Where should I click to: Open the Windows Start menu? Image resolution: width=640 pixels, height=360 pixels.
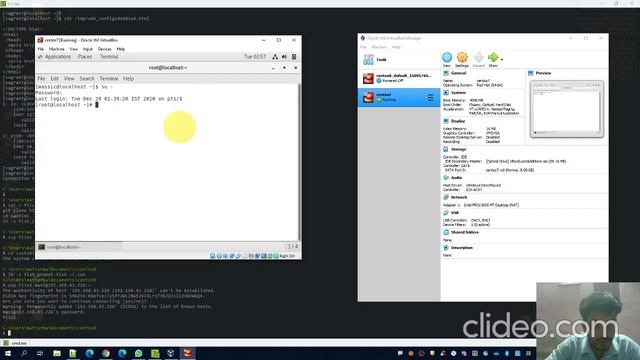click(8, 353)
